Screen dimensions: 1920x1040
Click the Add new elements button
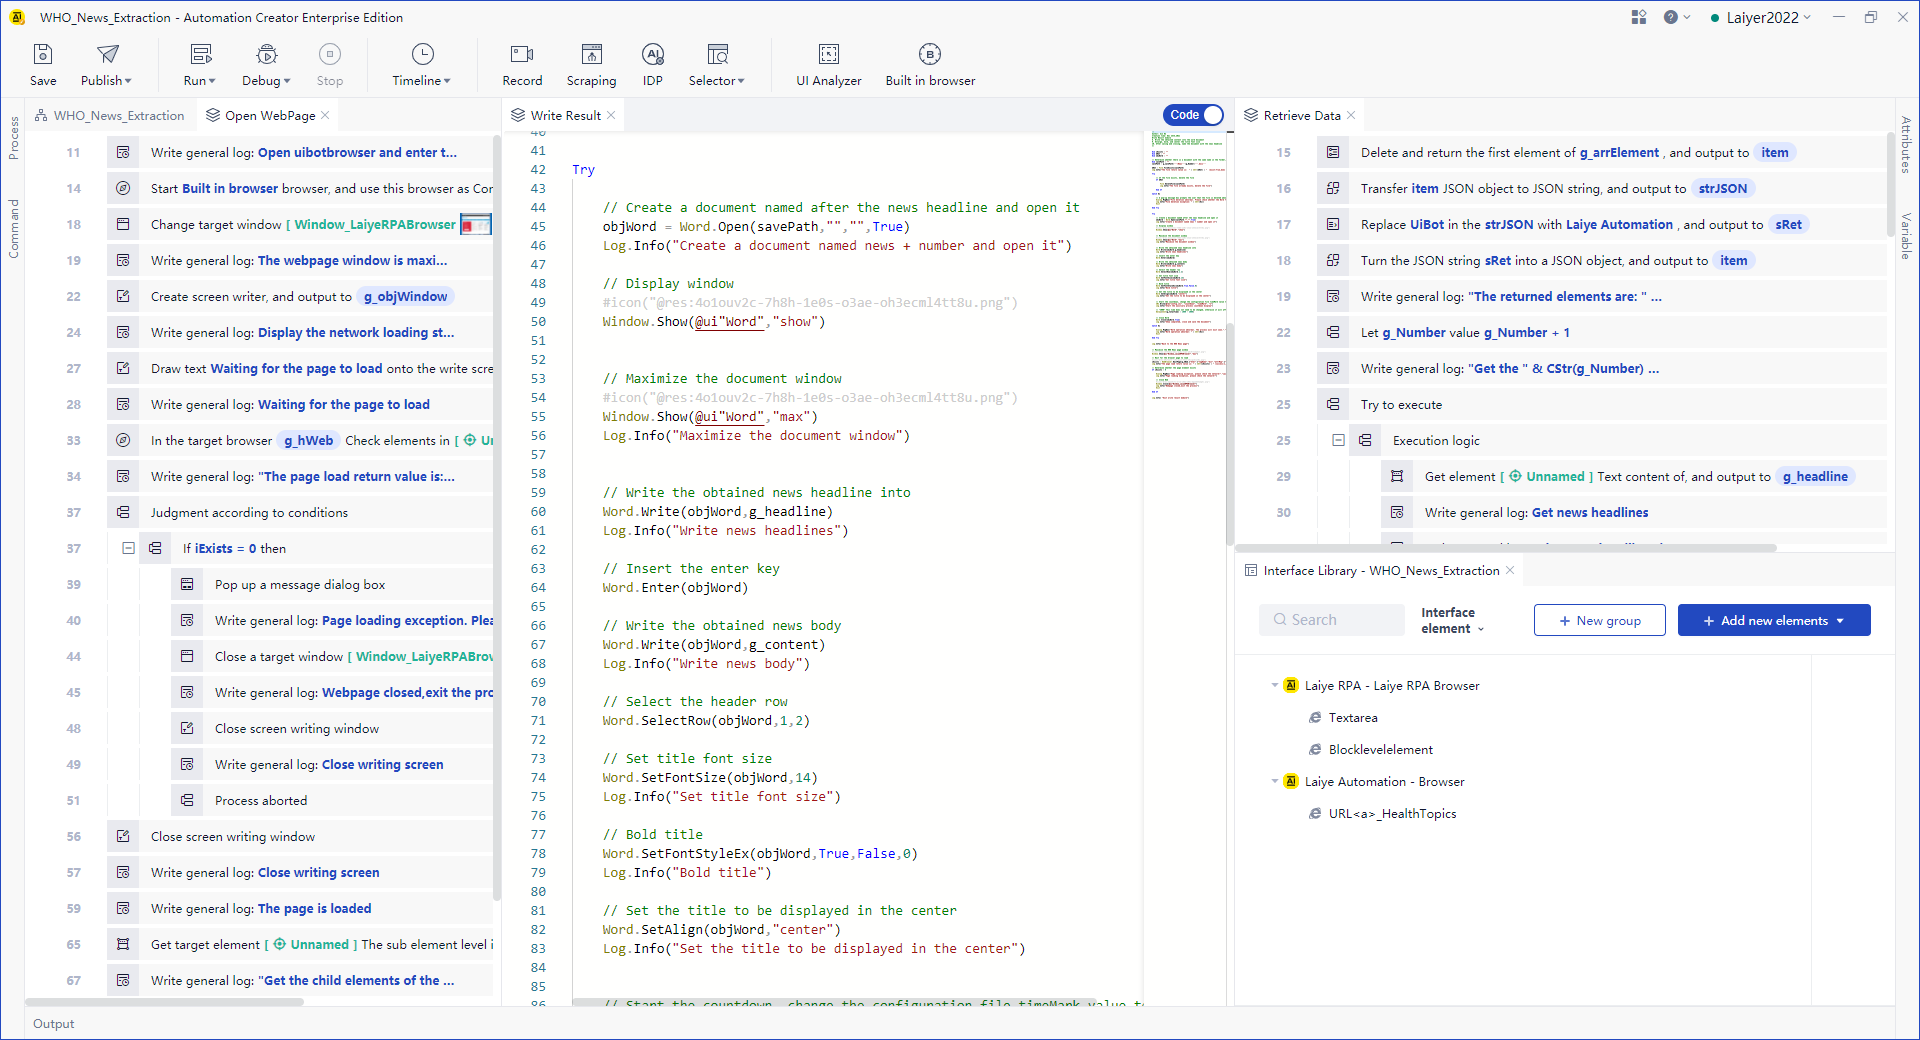[1774, 621]
